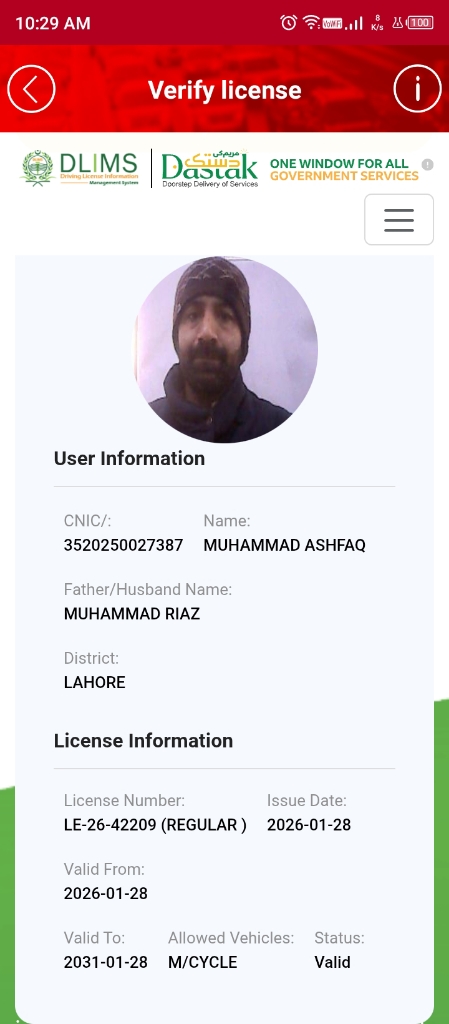Tap the name MUHAMMAD ASHFAQ
The height and width of the screenshot is (1024, 449).
pyautogui.click(x=285, y=545)
